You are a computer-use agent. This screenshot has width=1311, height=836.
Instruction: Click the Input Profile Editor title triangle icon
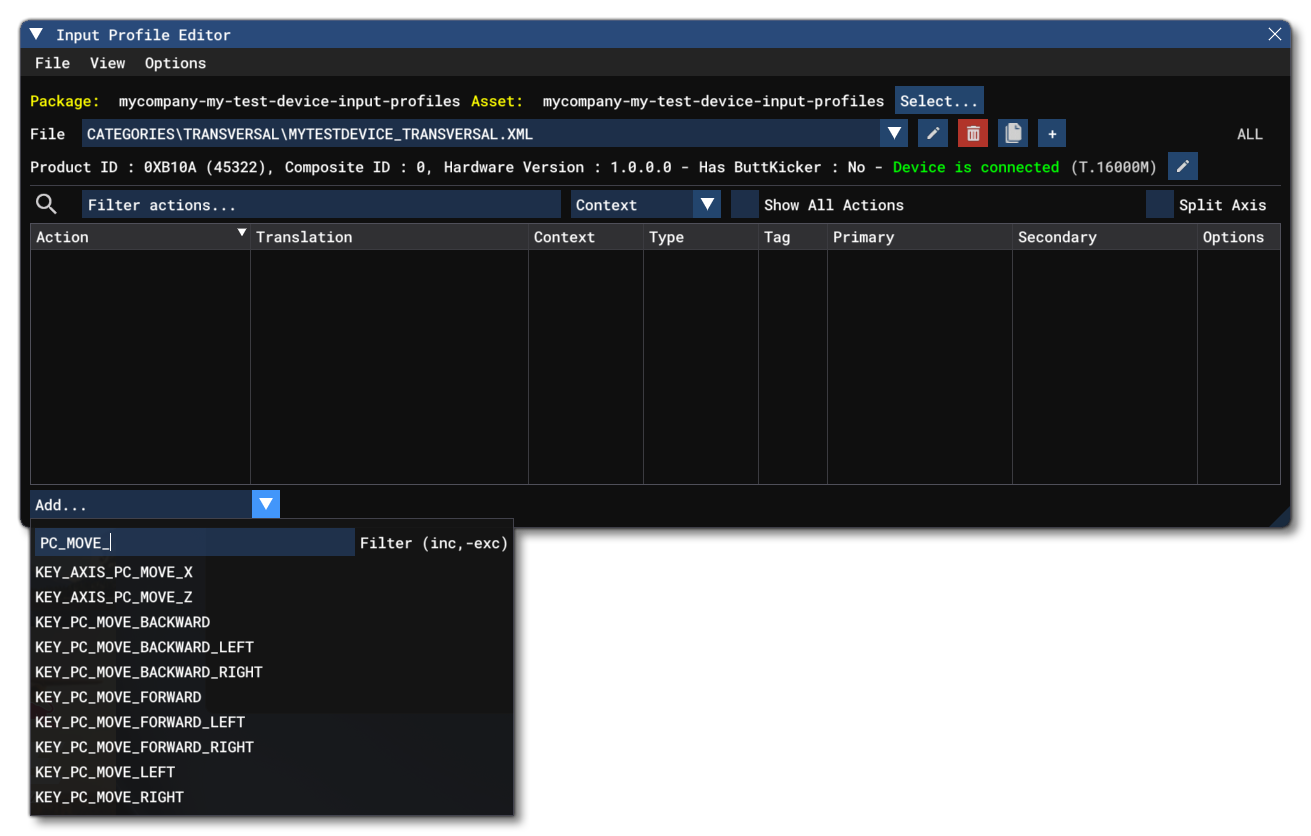point(37,33)
